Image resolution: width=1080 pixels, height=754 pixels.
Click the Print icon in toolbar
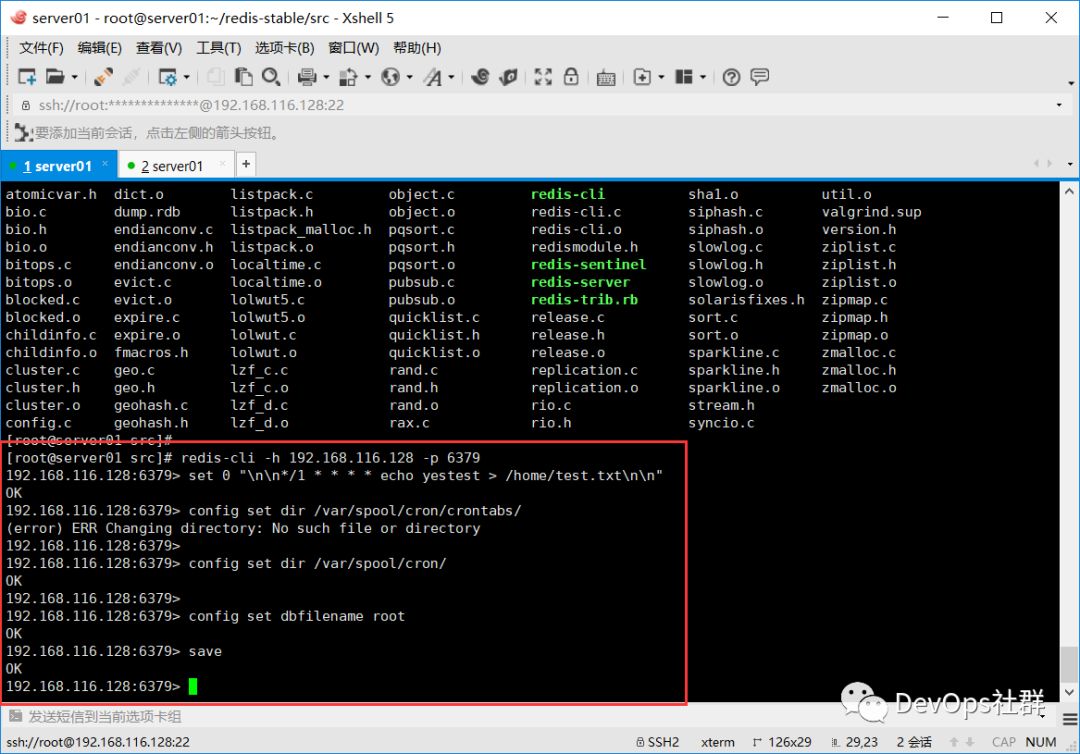307,76
